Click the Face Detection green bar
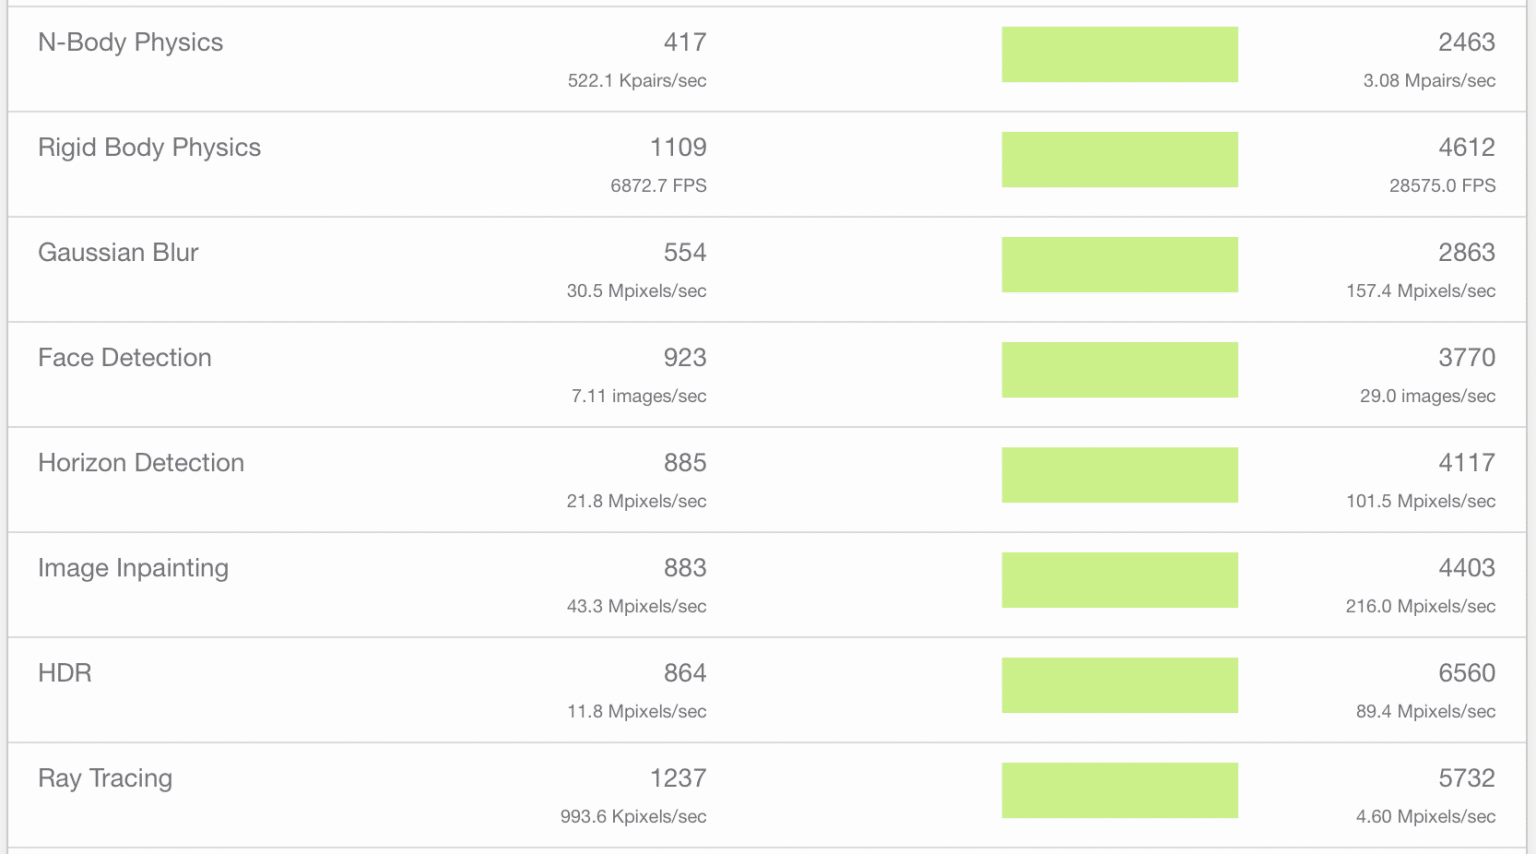1536x854 pixels. [1120, 370]
